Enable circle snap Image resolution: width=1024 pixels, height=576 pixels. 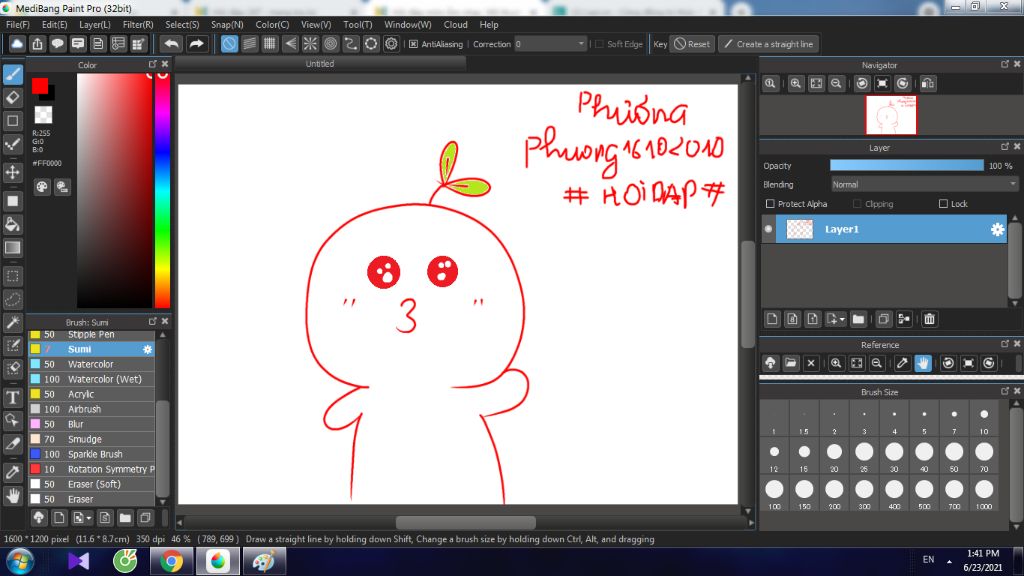(x=330, y=44)
